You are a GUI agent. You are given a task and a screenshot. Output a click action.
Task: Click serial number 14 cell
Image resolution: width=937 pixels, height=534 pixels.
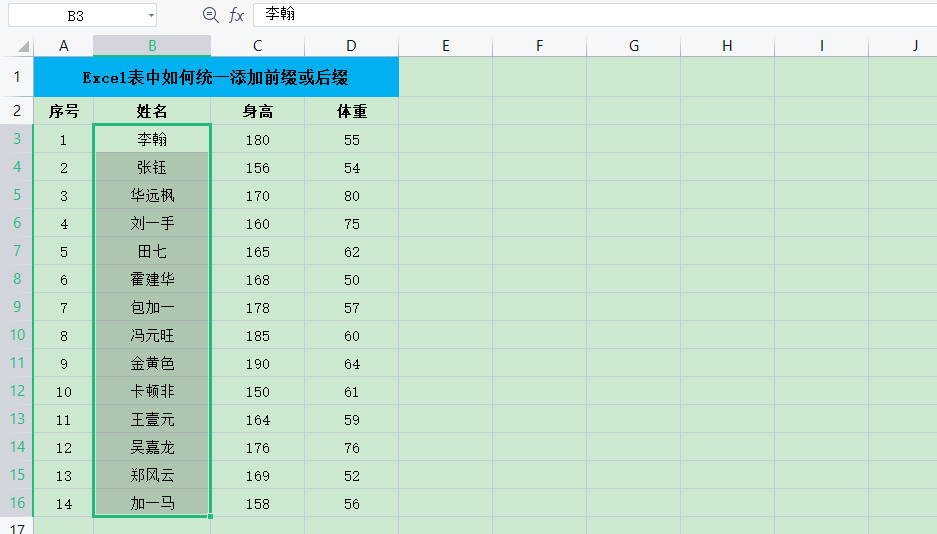tap(63, 504)
